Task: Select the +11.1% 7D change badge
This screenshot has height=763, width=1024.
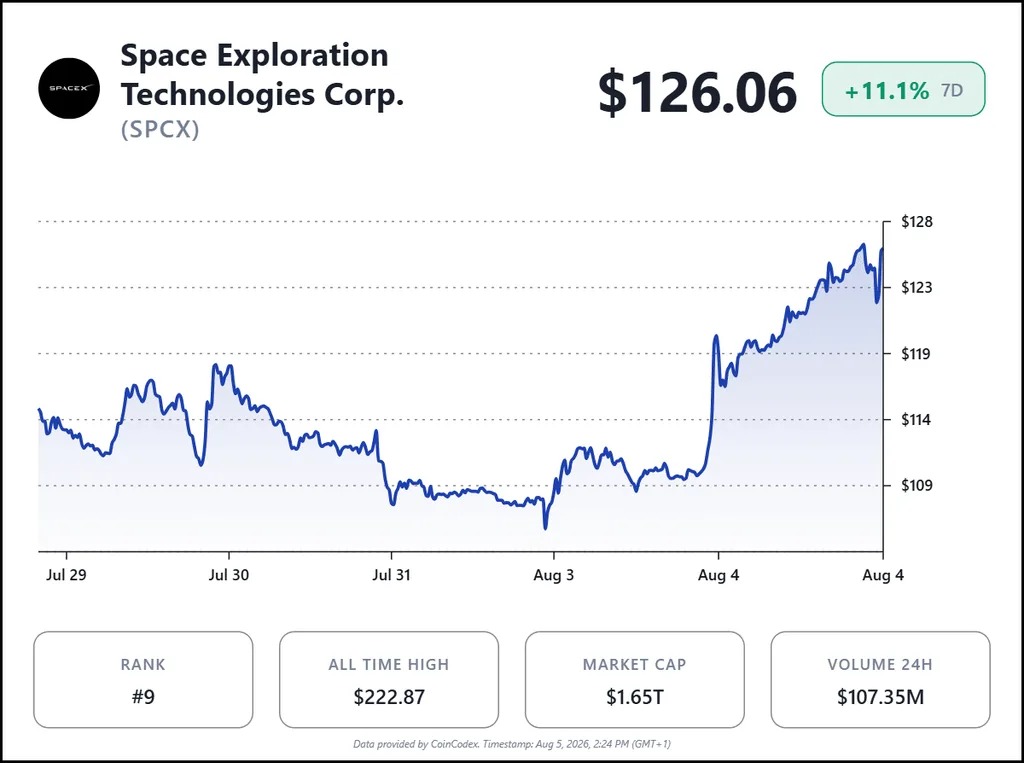Action: click(903, 89)
